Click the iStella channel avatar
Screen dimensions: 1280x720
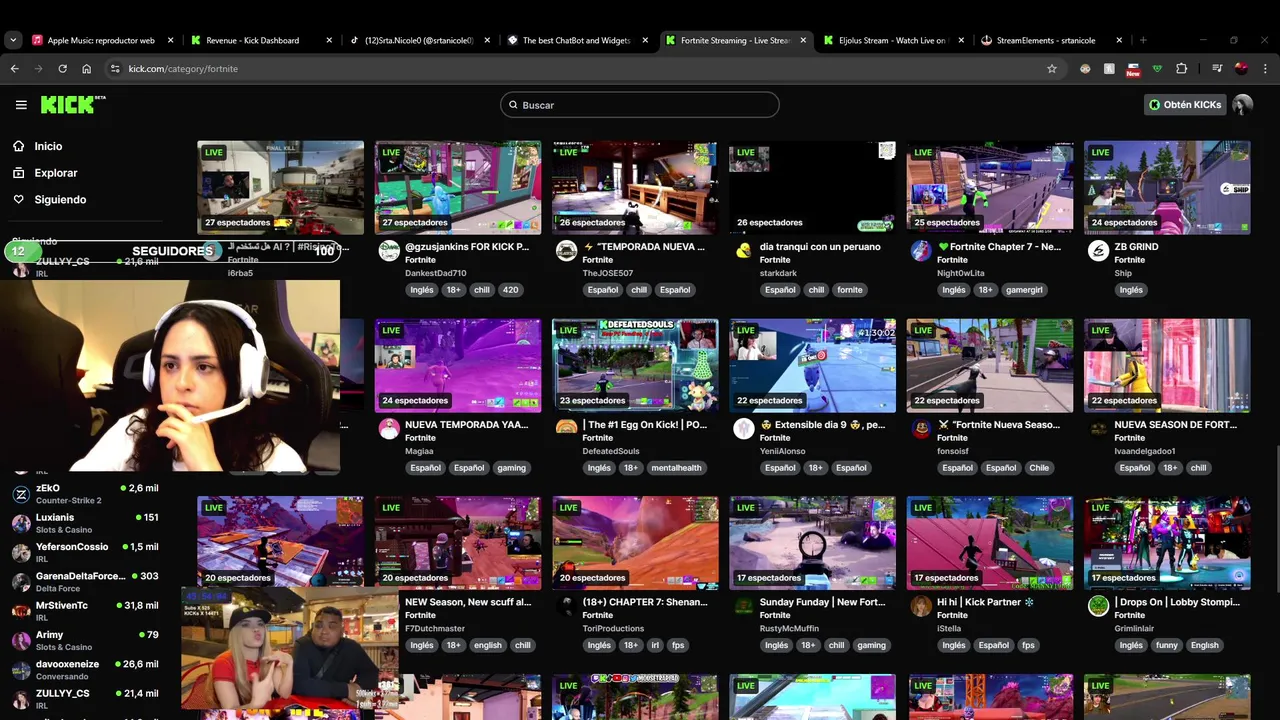pyautogui.click(x=921, y=606)
